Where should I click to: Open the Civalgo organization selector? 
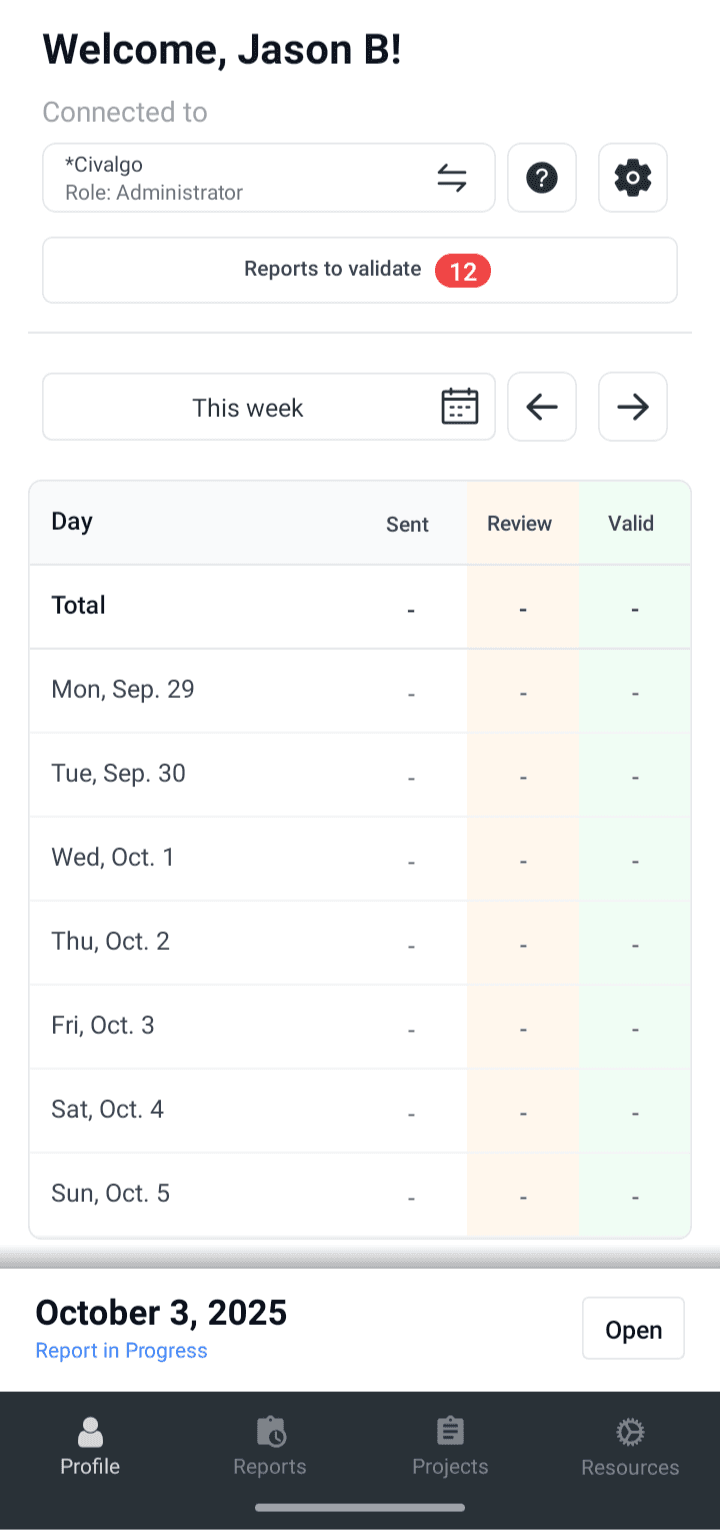pyautogui.click(x=200, y=178)
